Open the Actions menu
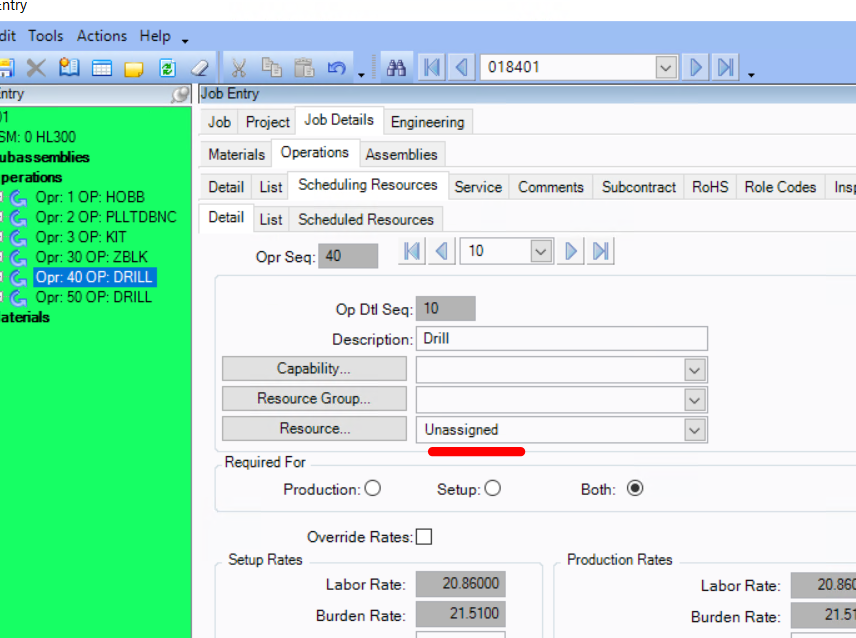 coord(102,36)
